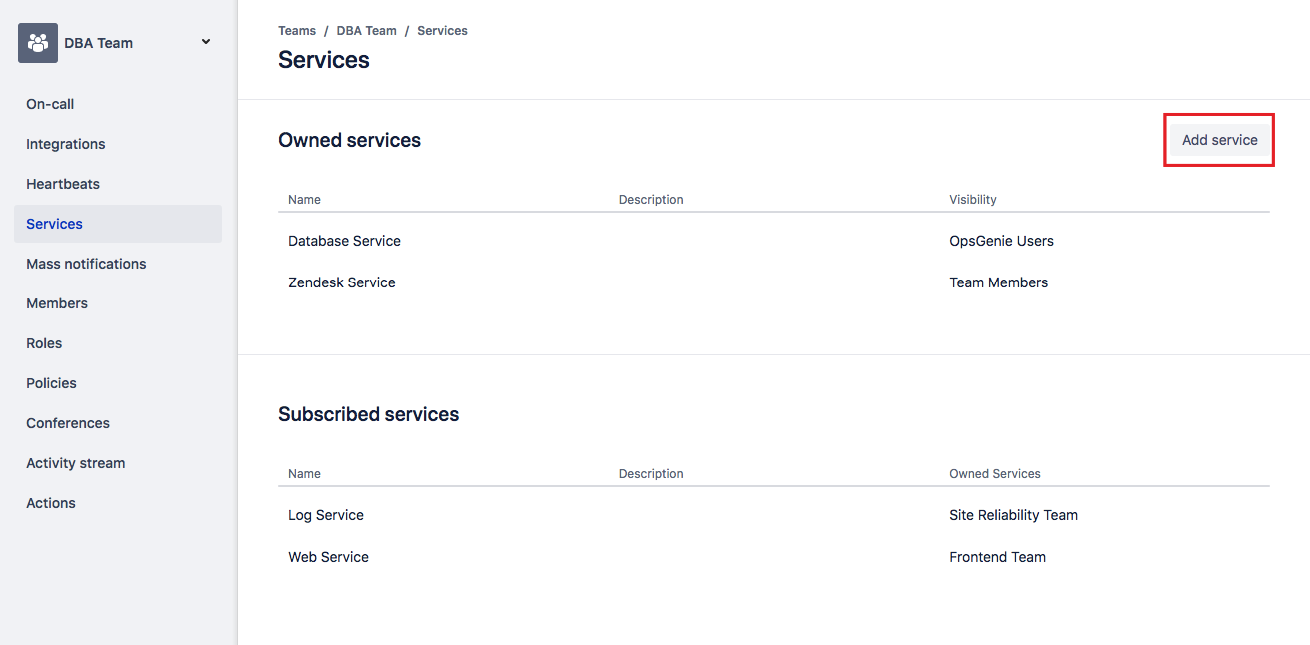Select Log Service subscribed entry
The image size is (1310, 645).
click(326, 515)
